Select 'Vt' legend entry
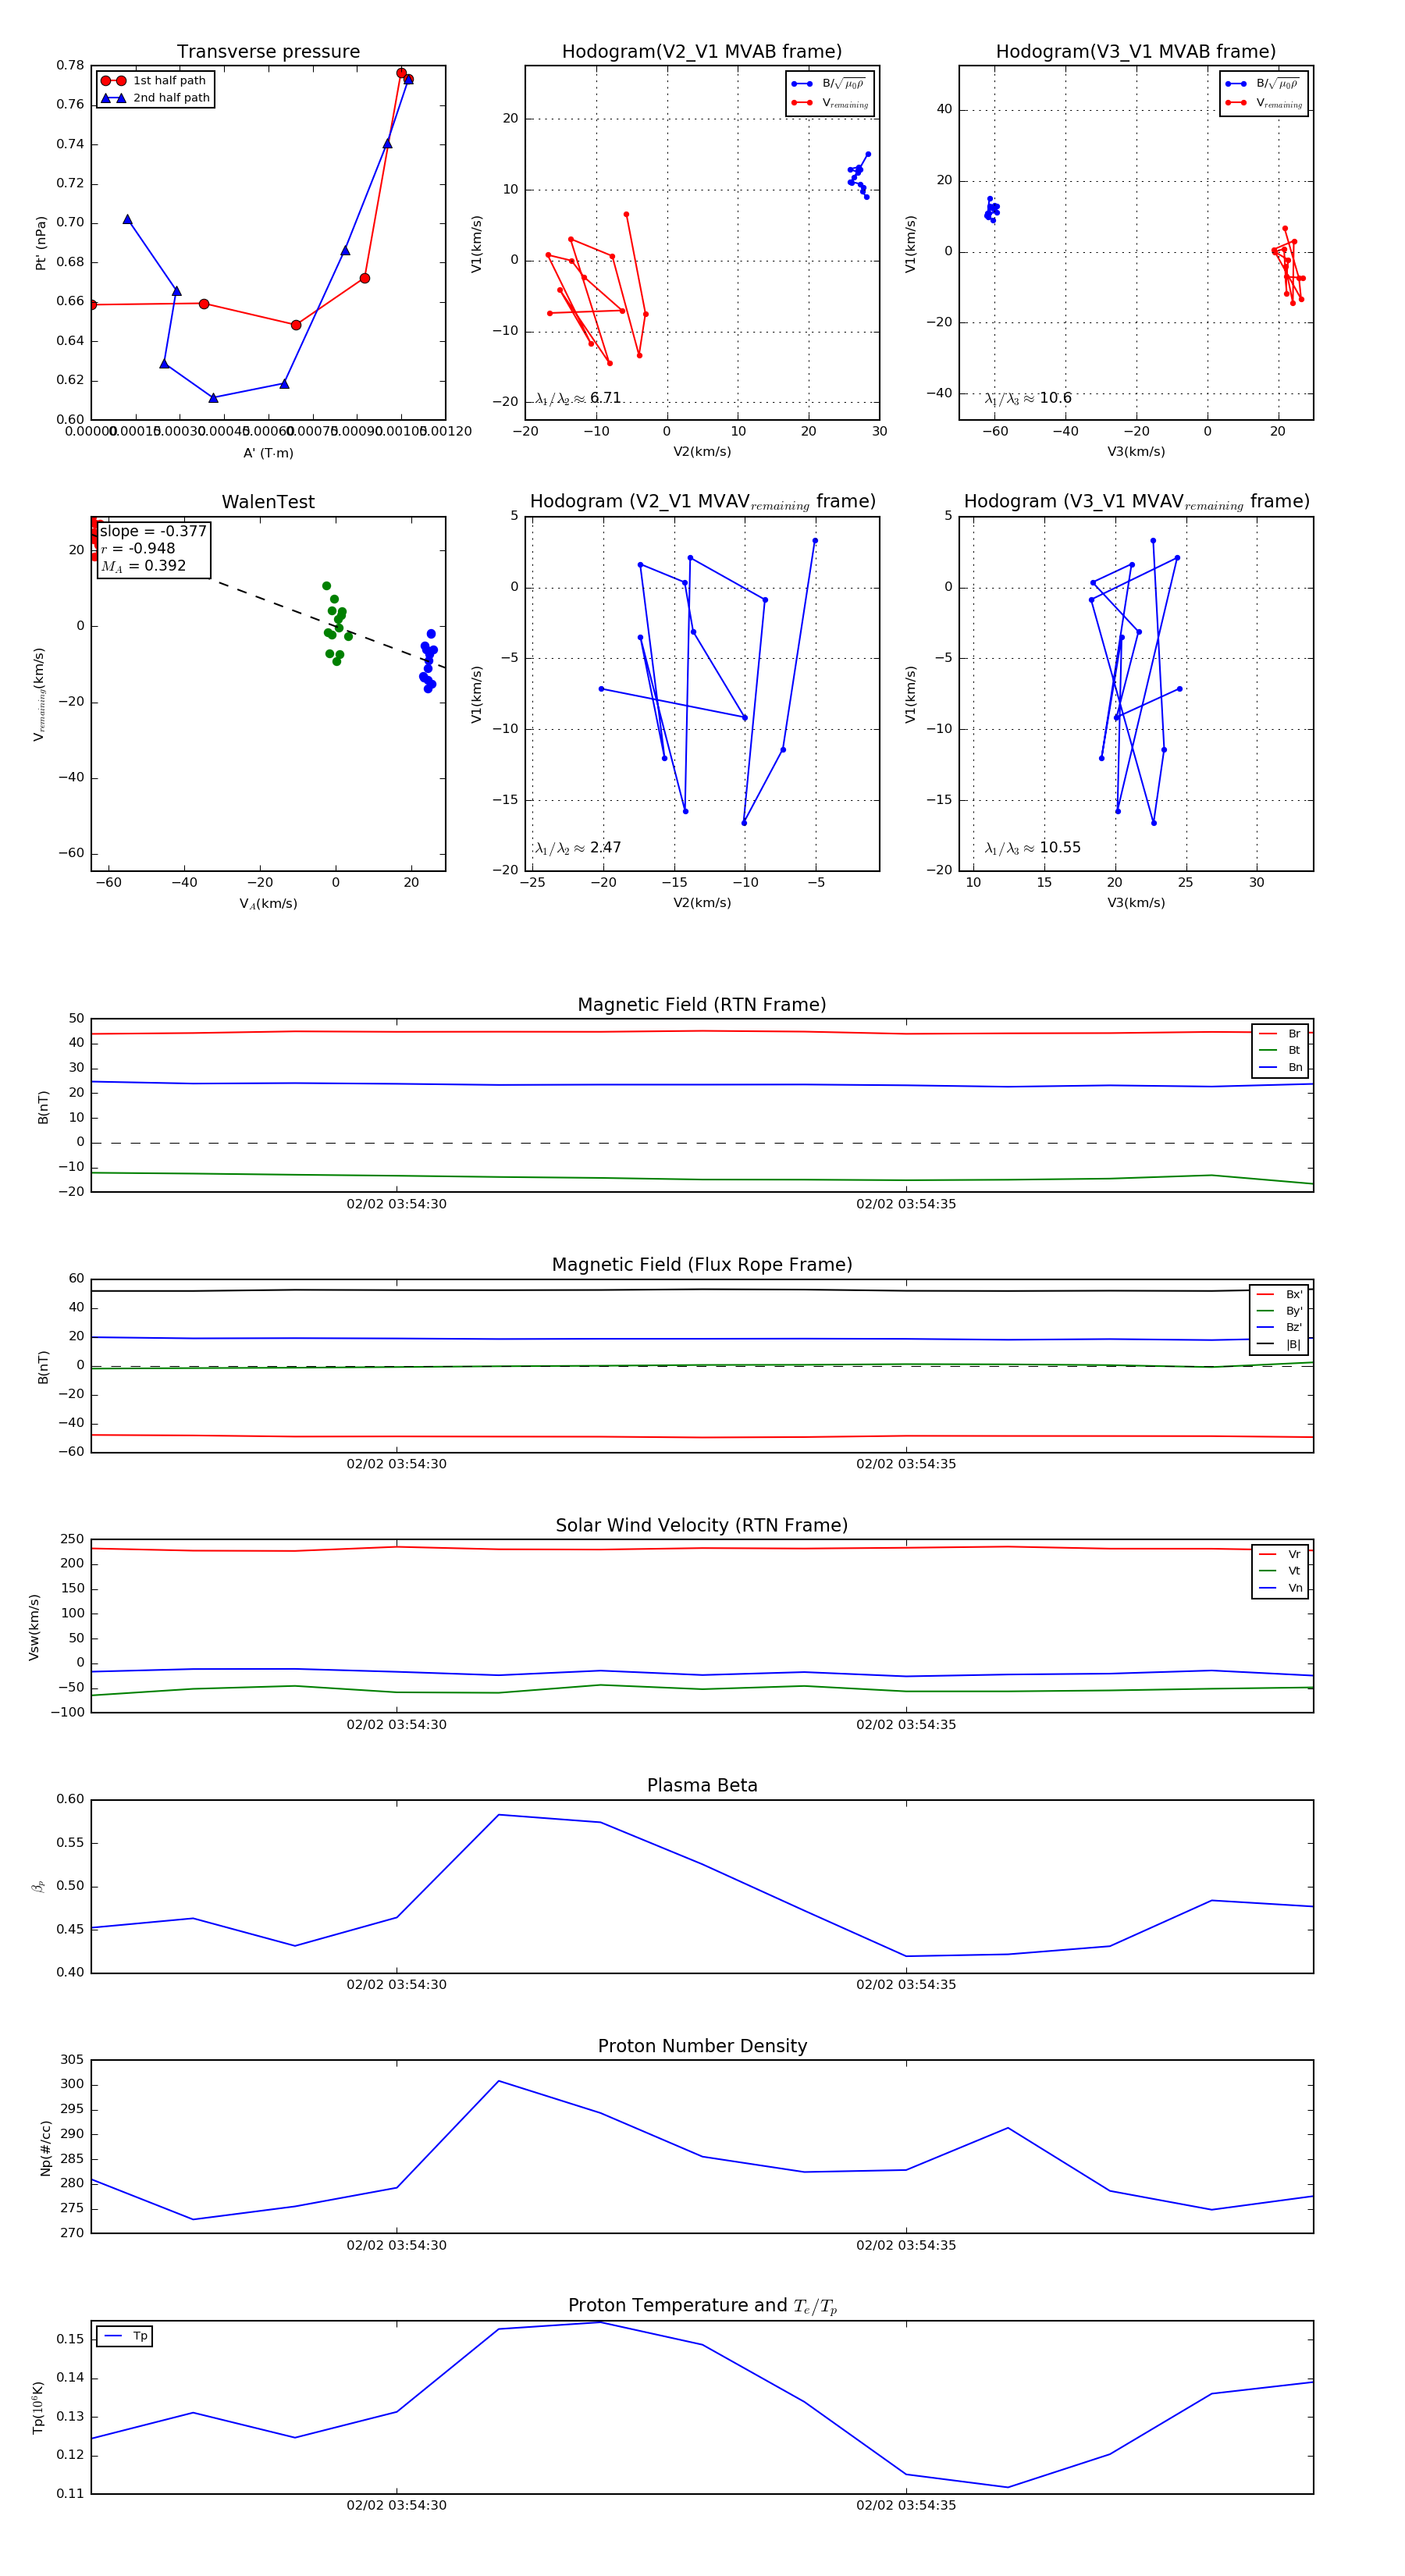The width and height of the screenshot is (1405, 2576). coord(1280,1571)
